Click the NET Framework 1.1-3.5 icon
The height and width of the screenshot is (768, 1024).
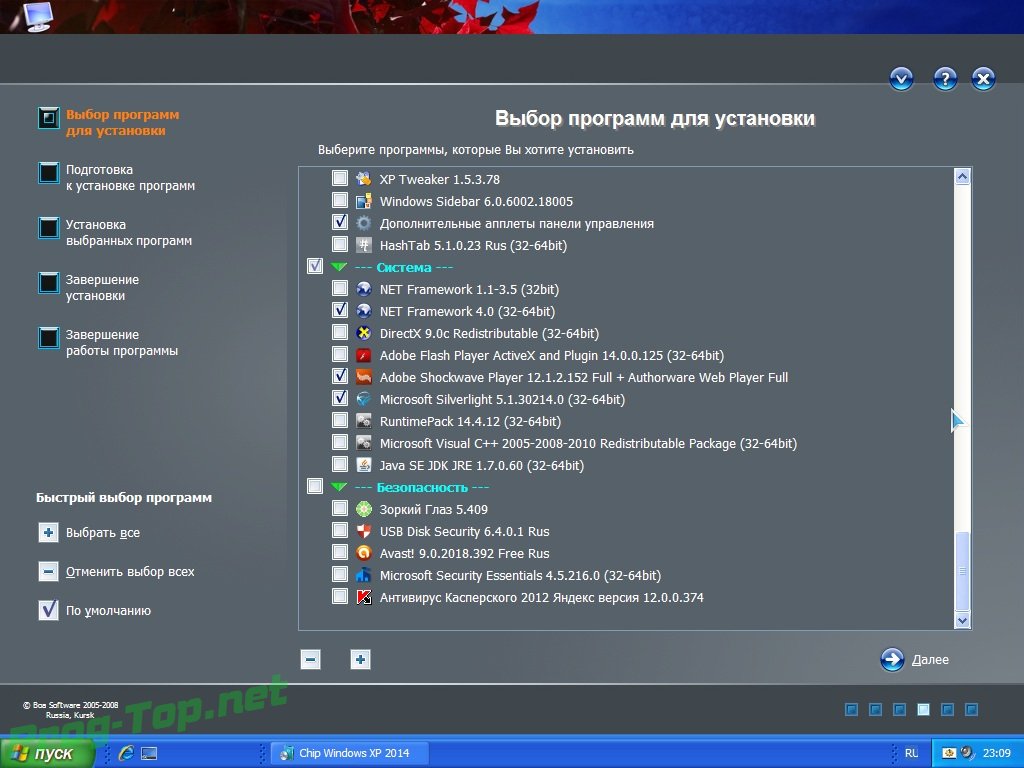364,289
